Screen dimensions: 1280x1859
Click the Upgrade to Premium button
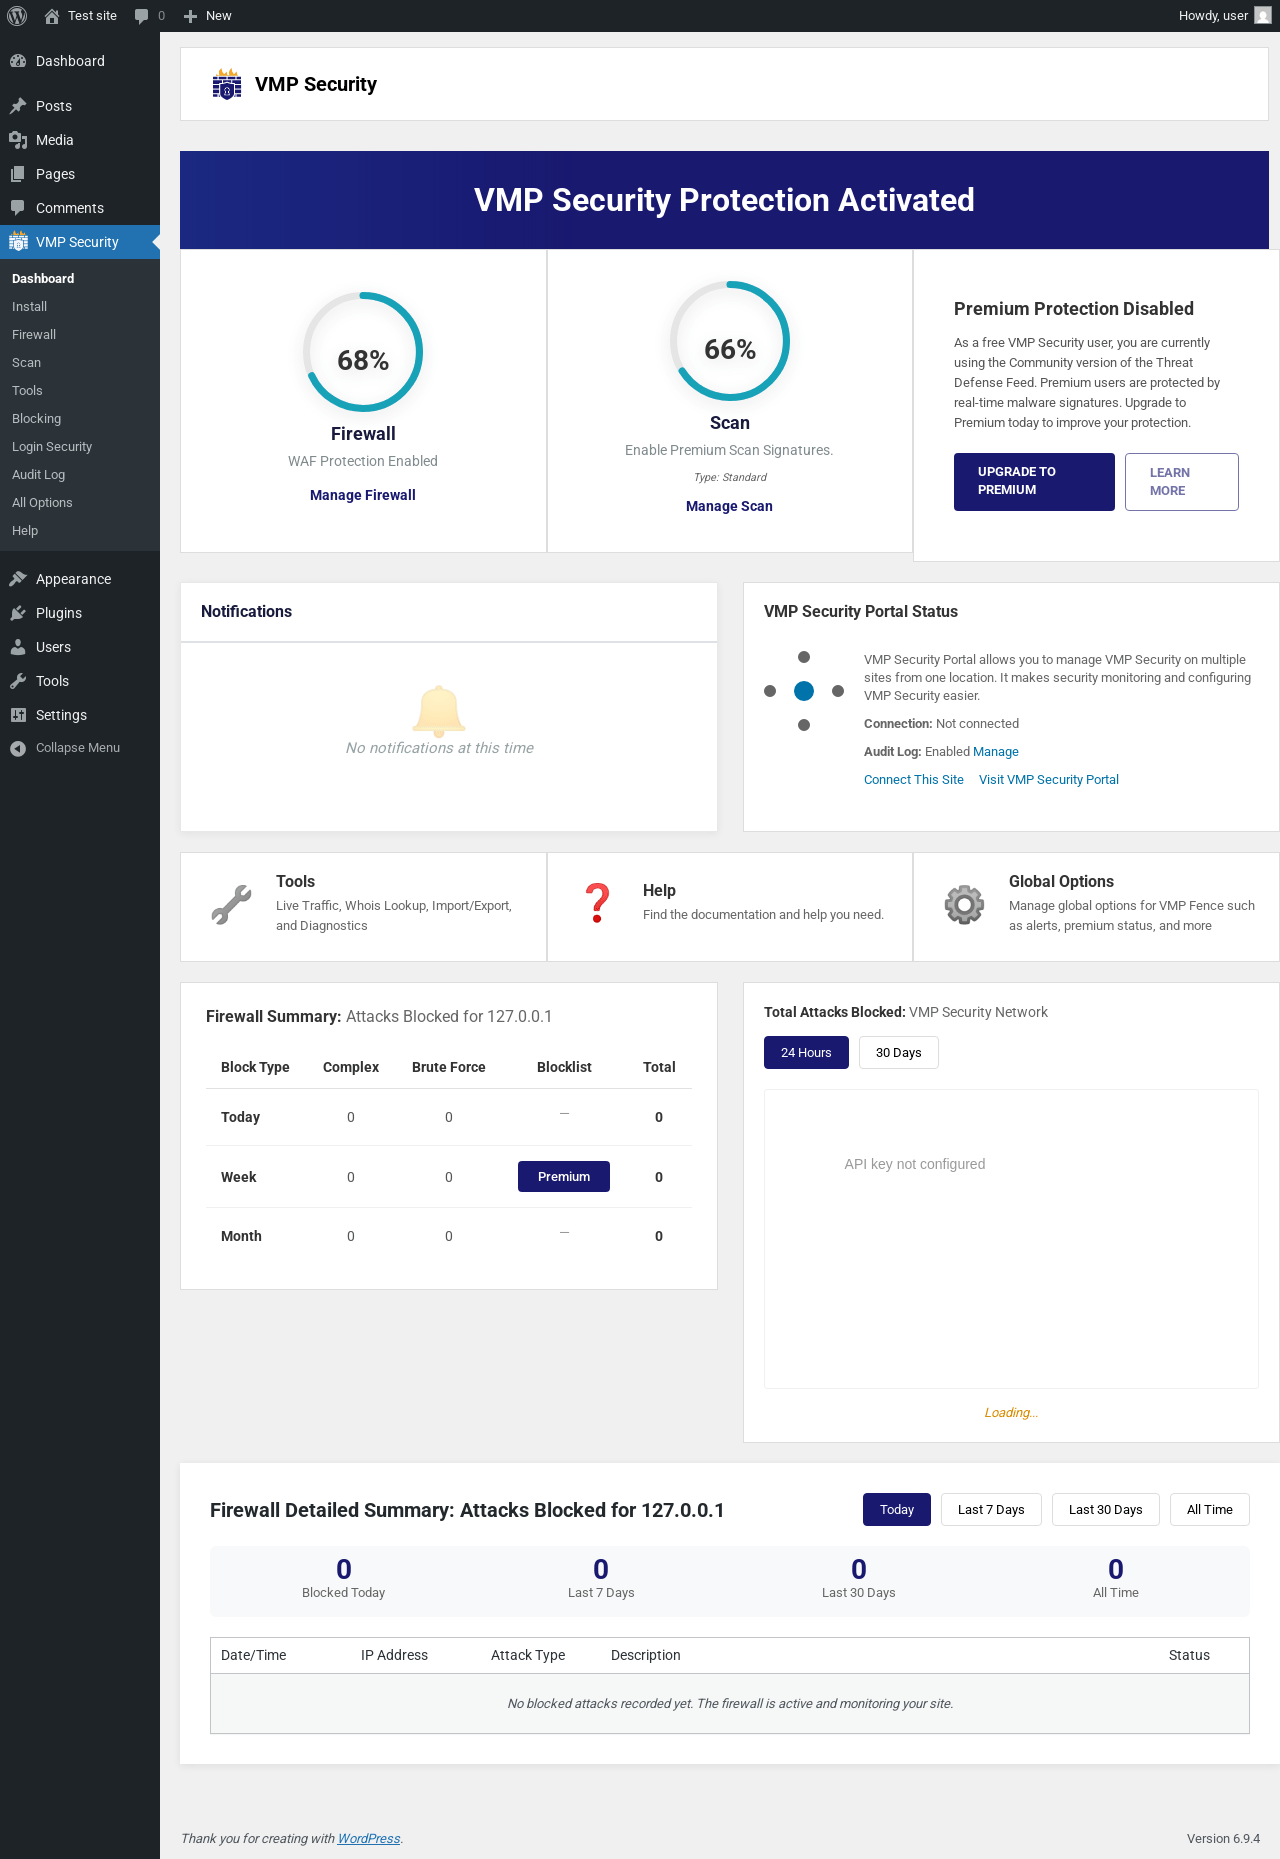tap(1034, 482)
